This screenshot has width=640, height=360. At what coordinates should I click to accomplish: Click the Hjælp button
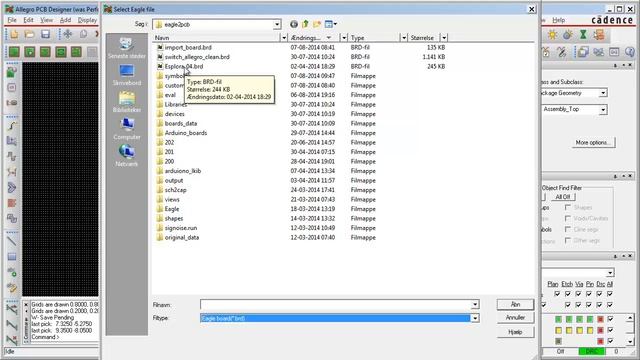(515, 332)
